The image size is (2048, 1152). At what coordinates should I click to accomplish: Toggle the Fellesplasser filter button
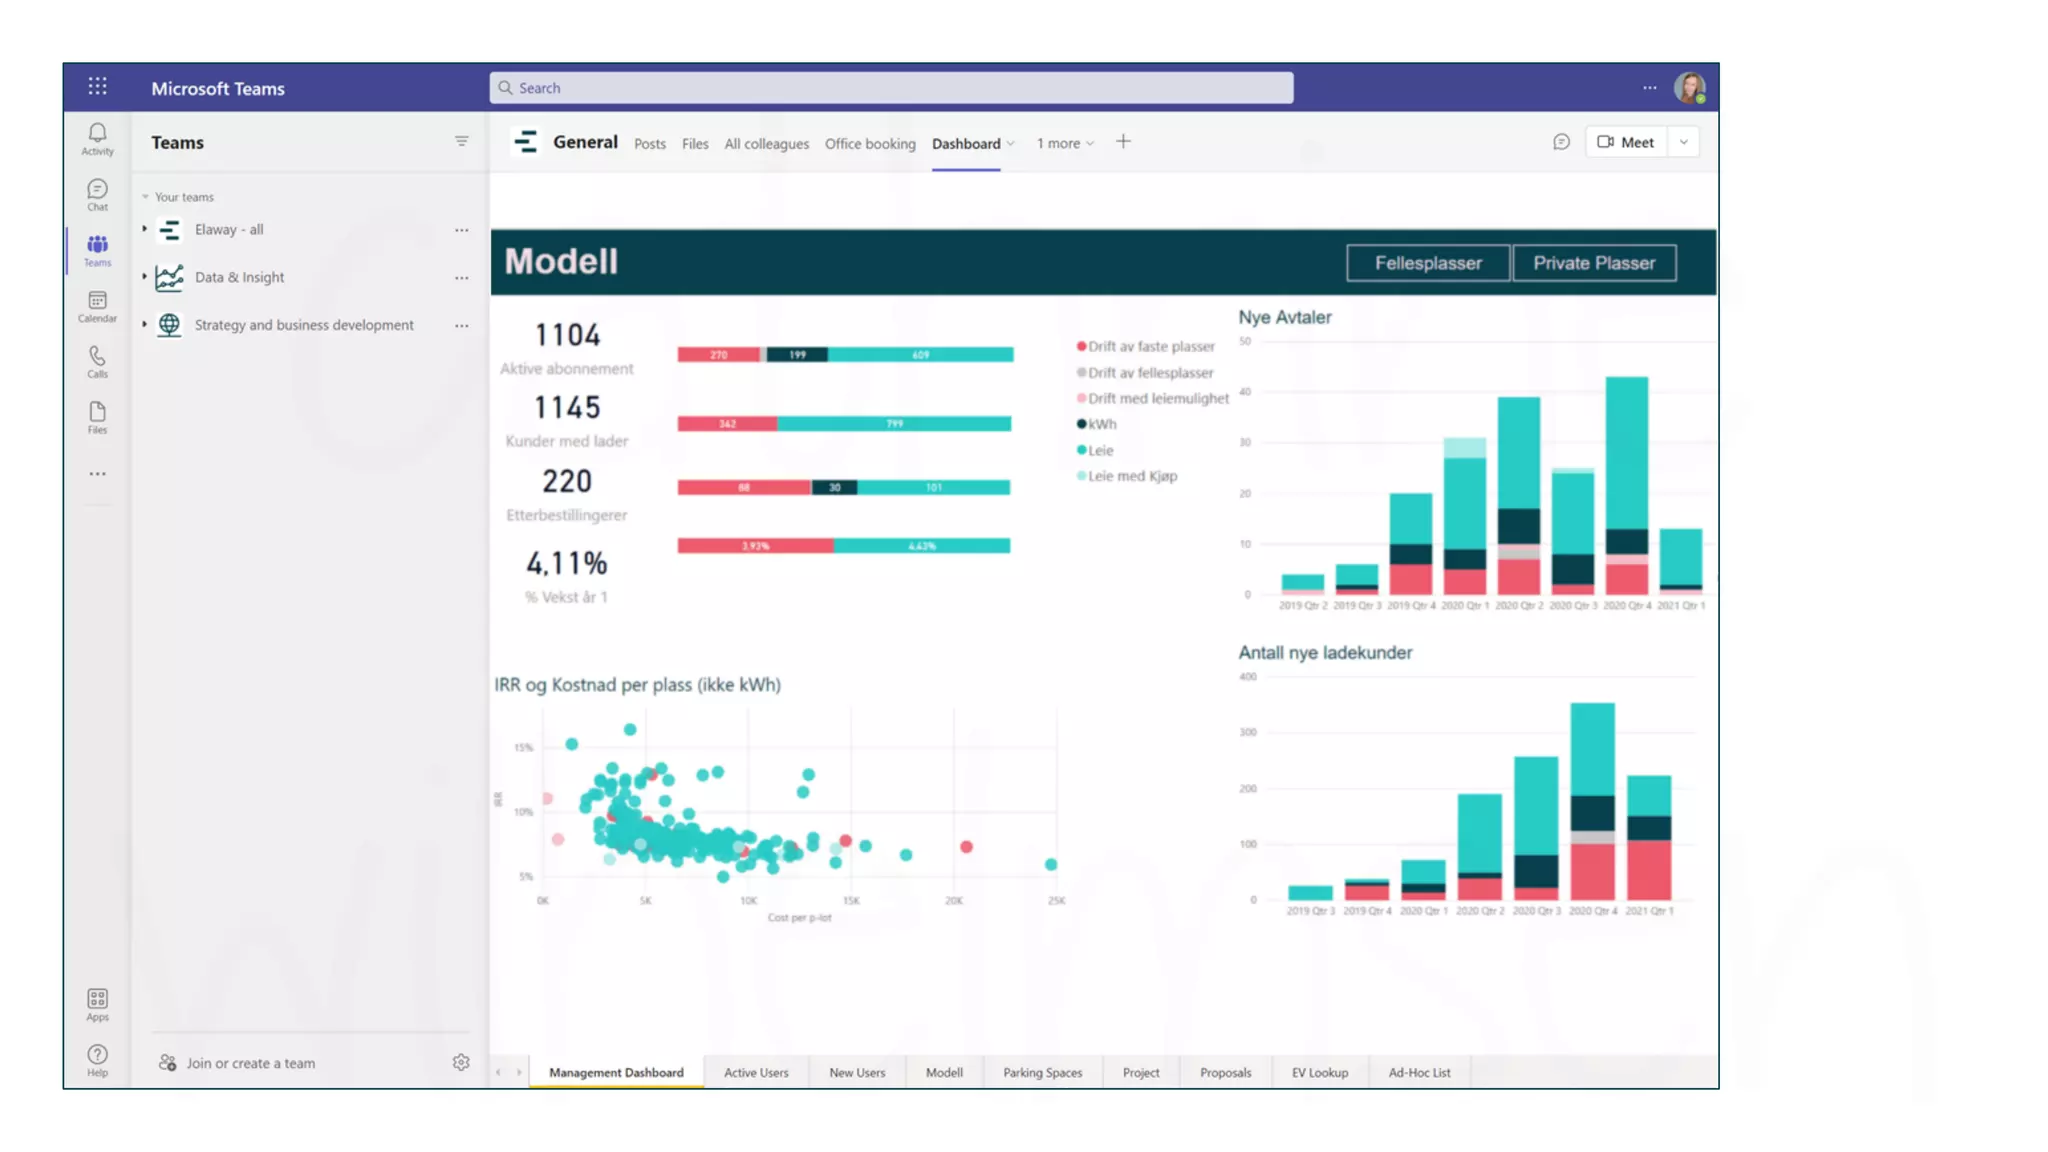1427,263
